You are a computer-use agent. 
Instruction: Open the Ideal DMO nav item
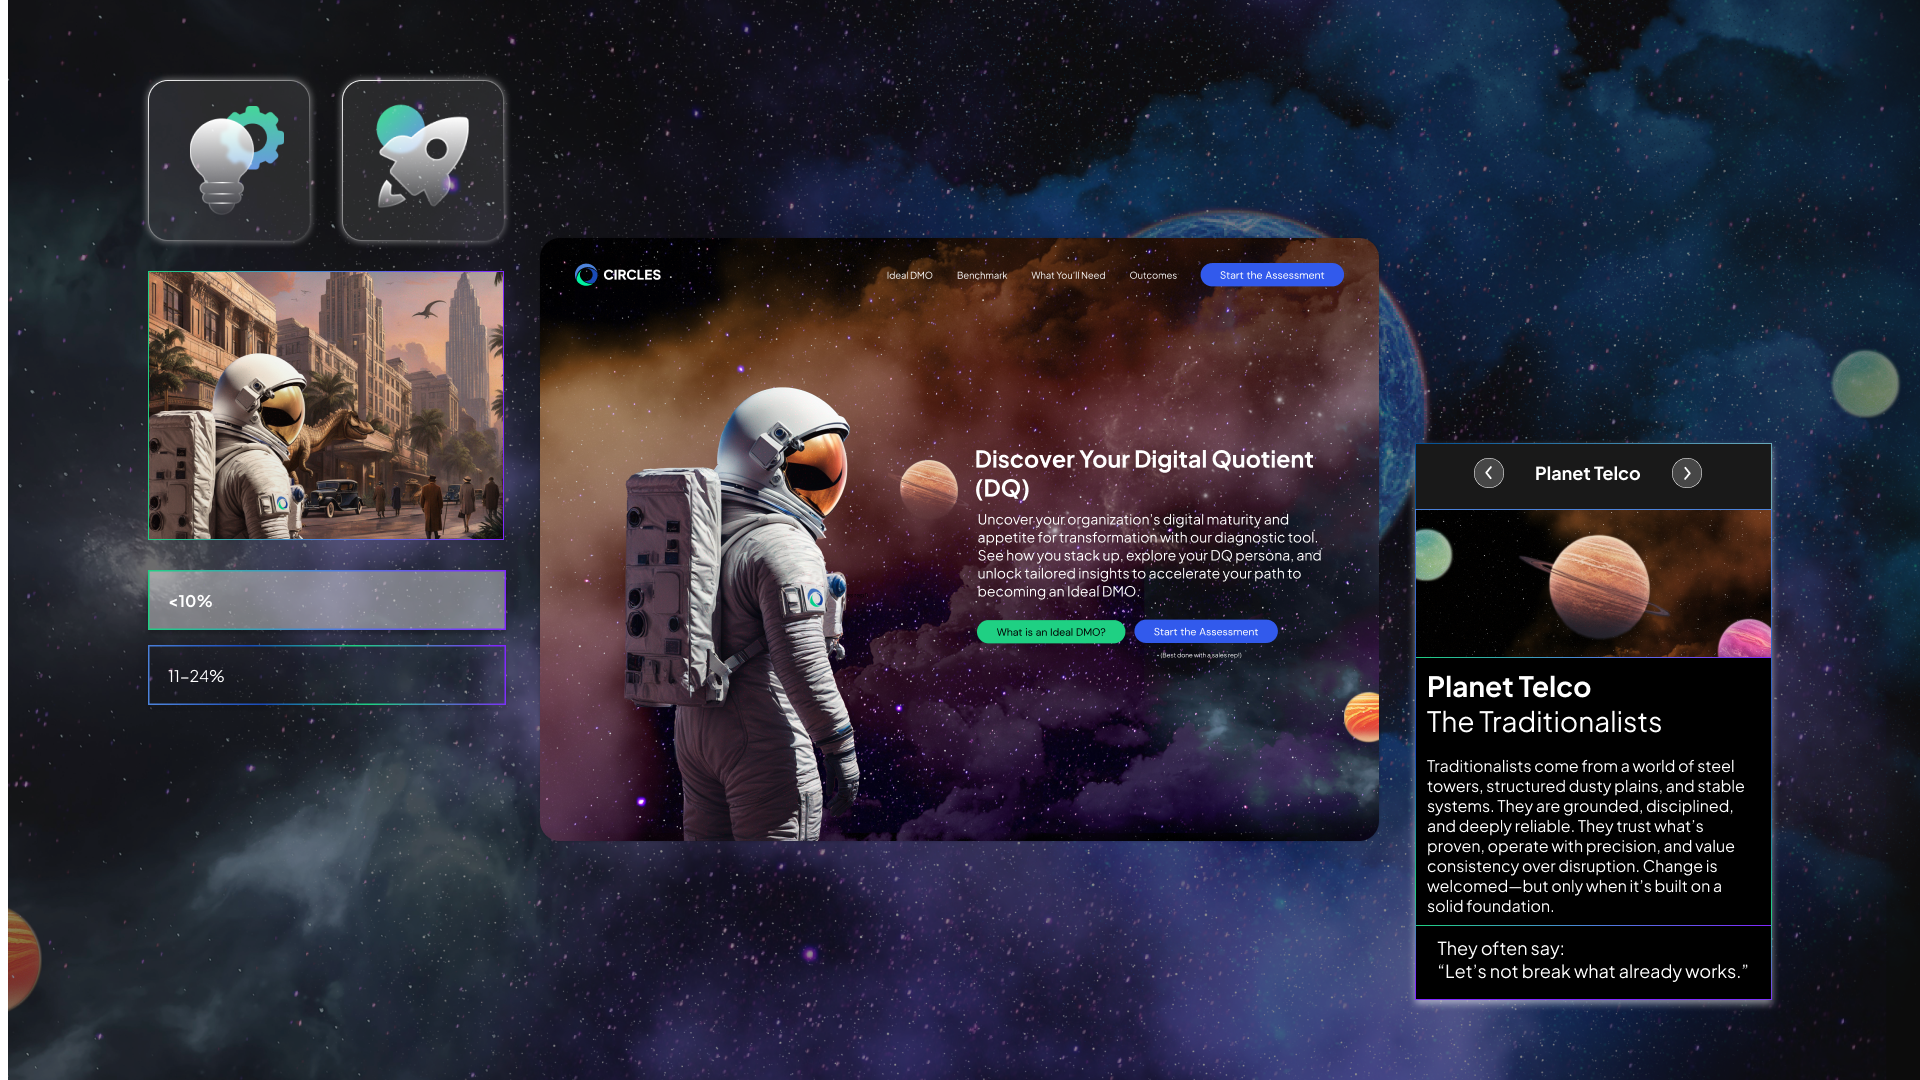pos(909,275)
